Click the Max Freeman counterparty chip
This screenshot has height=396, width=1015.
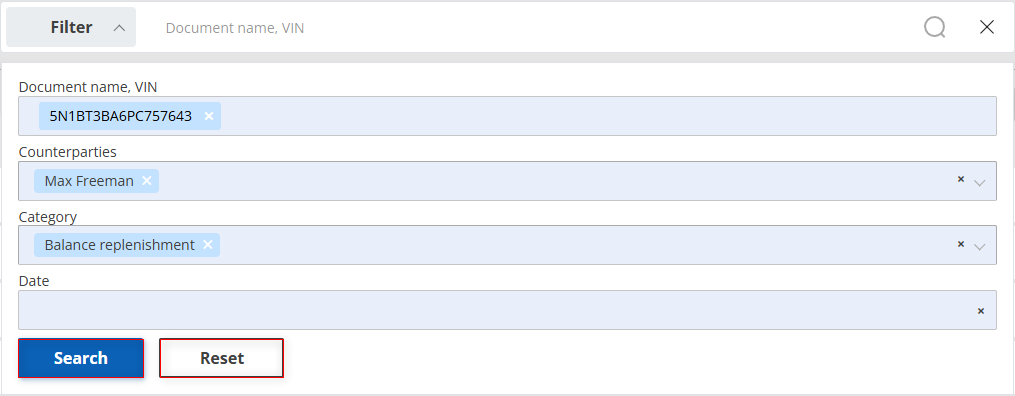point(89,181)
